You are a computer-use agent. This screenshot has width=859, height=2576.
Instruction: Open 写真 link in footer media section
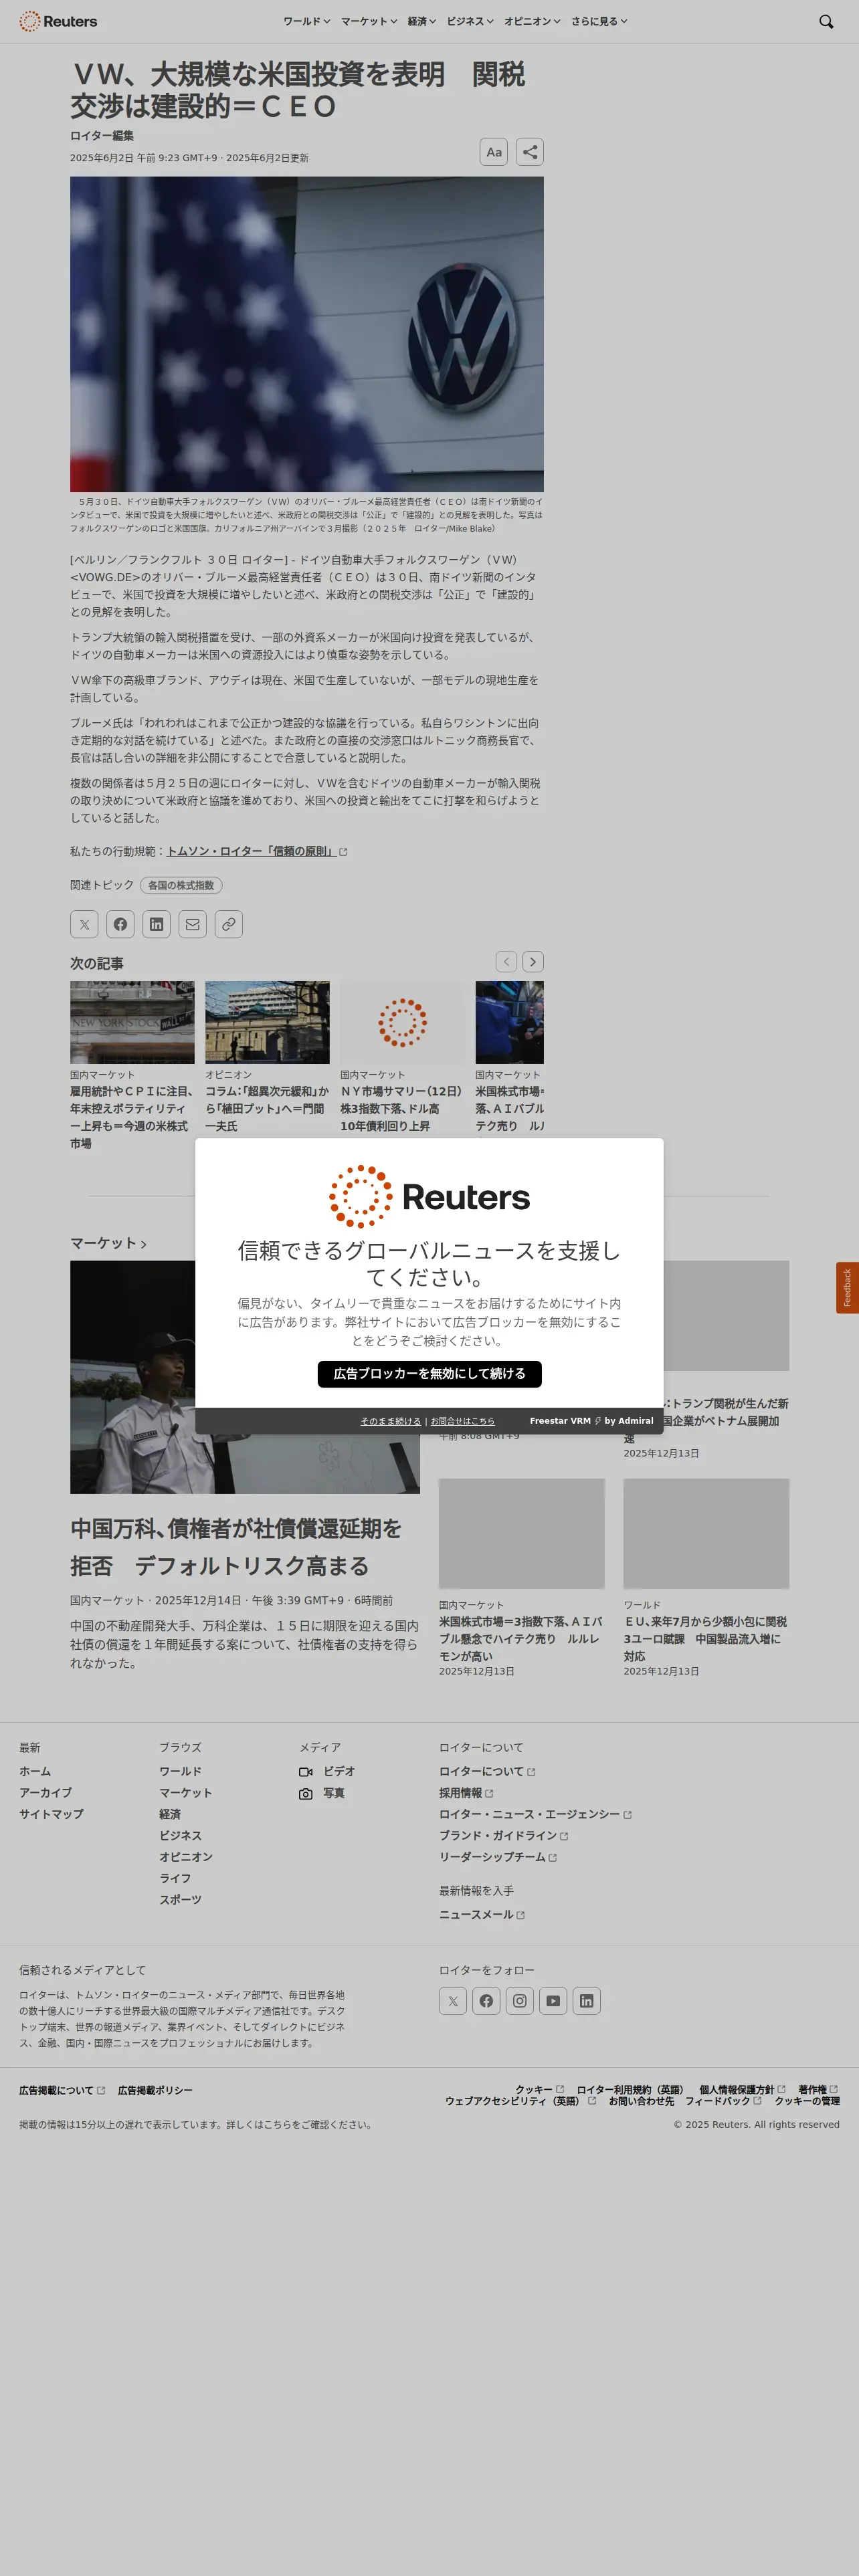coord(322,1793)
